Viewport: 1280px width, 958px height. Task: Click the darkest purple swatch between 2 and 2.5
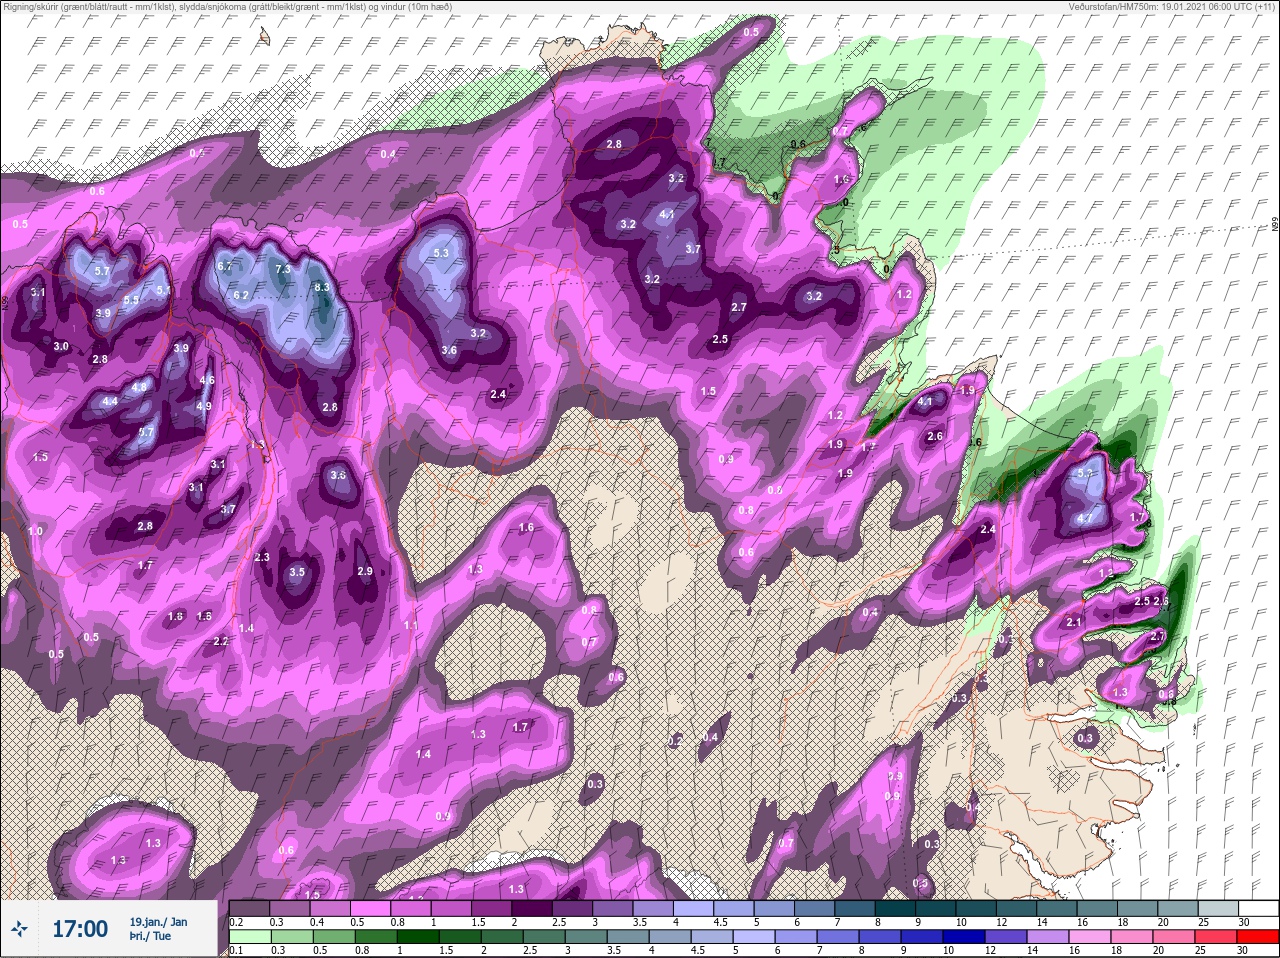coord(532,908)
